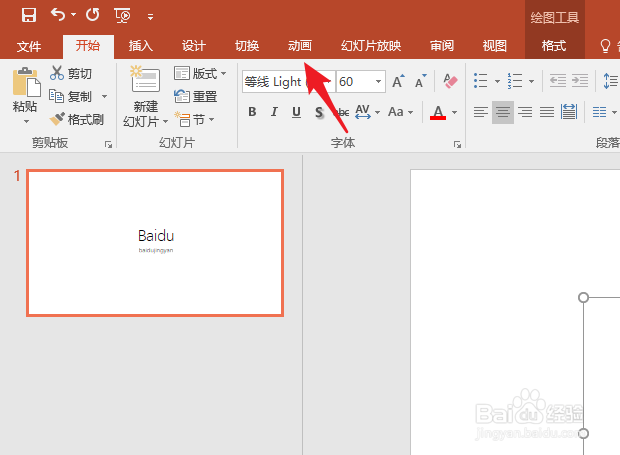Expand the bullets dropdown arrow
The height and width of the screenshot is (455, 620).
click(497, 81)
